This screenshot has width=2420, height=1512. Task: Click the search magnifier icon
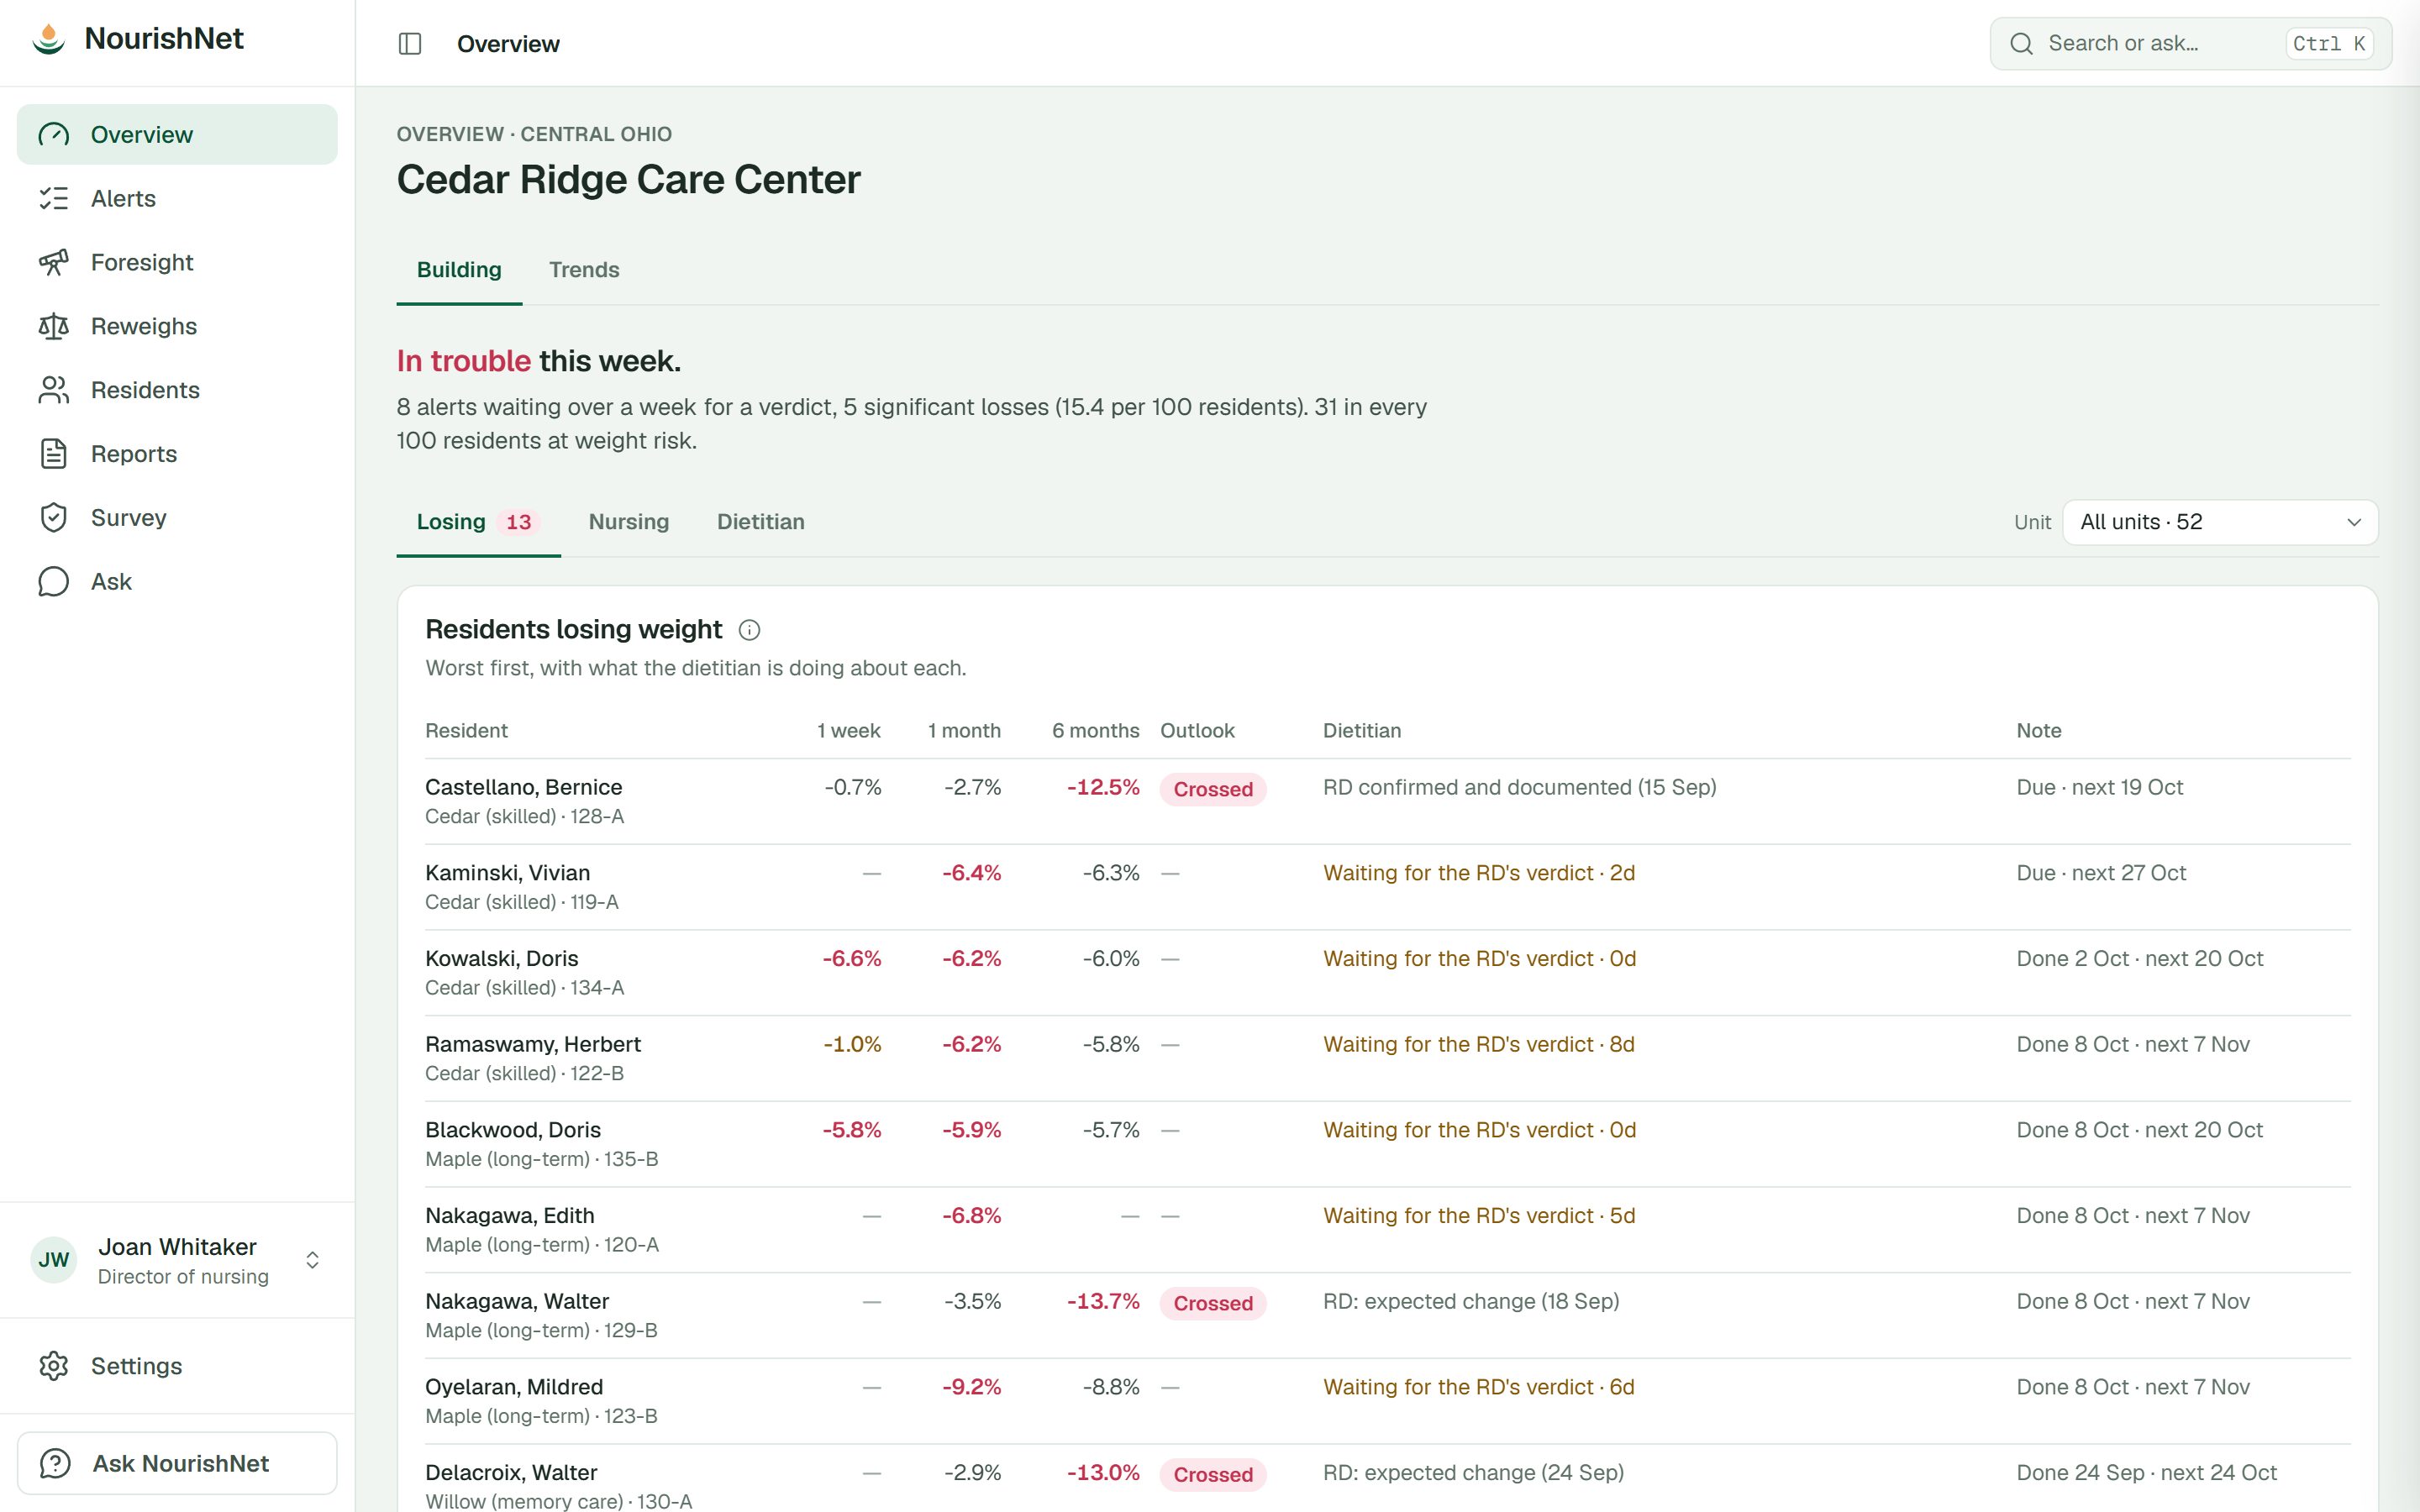click(x=2021, y=44)
